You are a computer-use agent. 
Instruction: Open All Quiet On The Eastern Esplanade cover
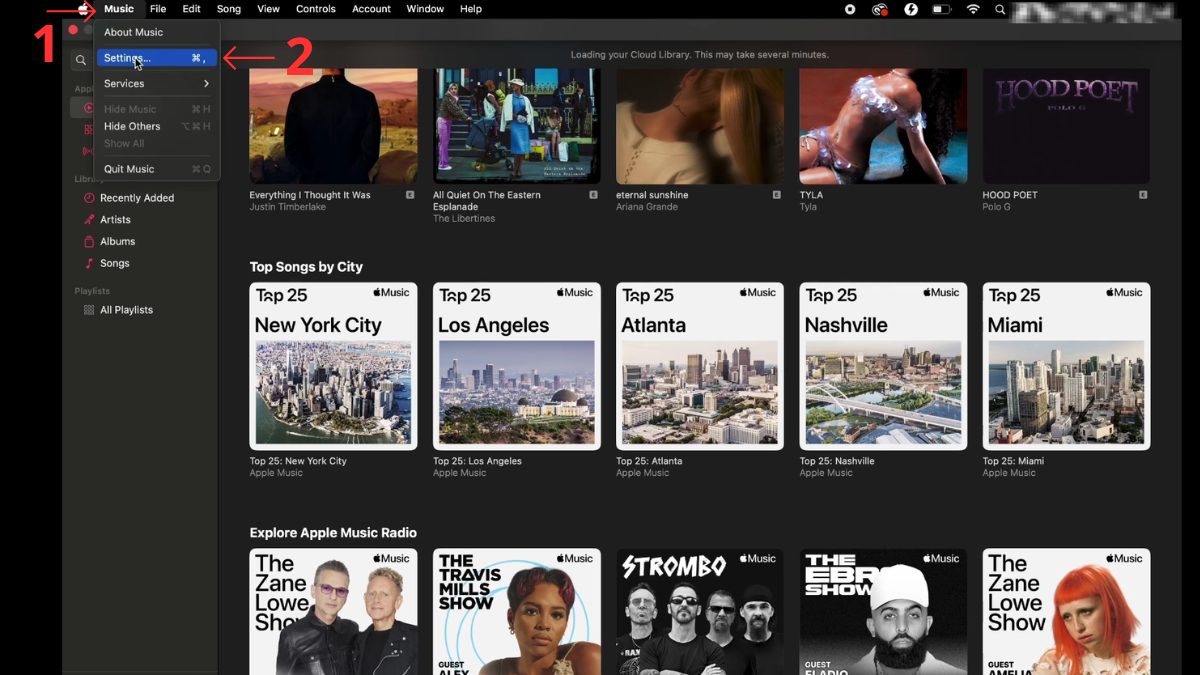point(516,126)
